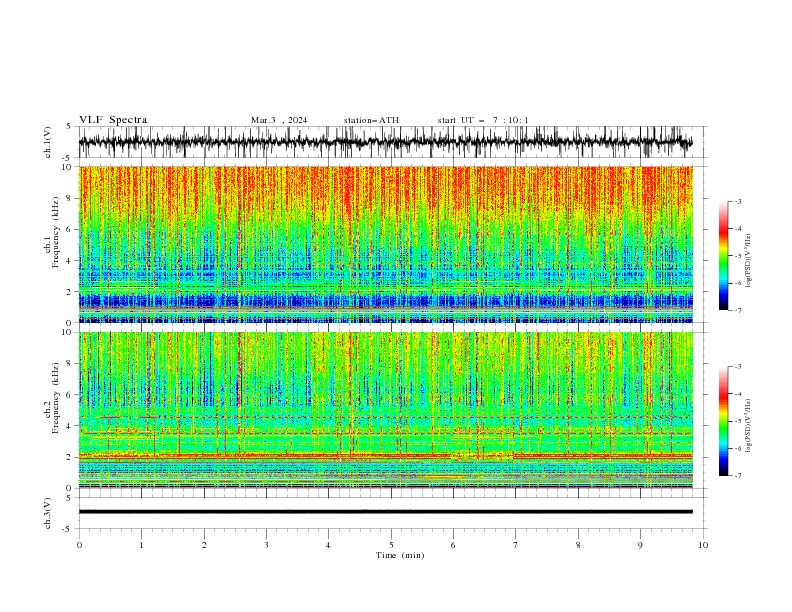
Task: Click the "-7" tick on the lower color bar
Action: tap(737, 475)
